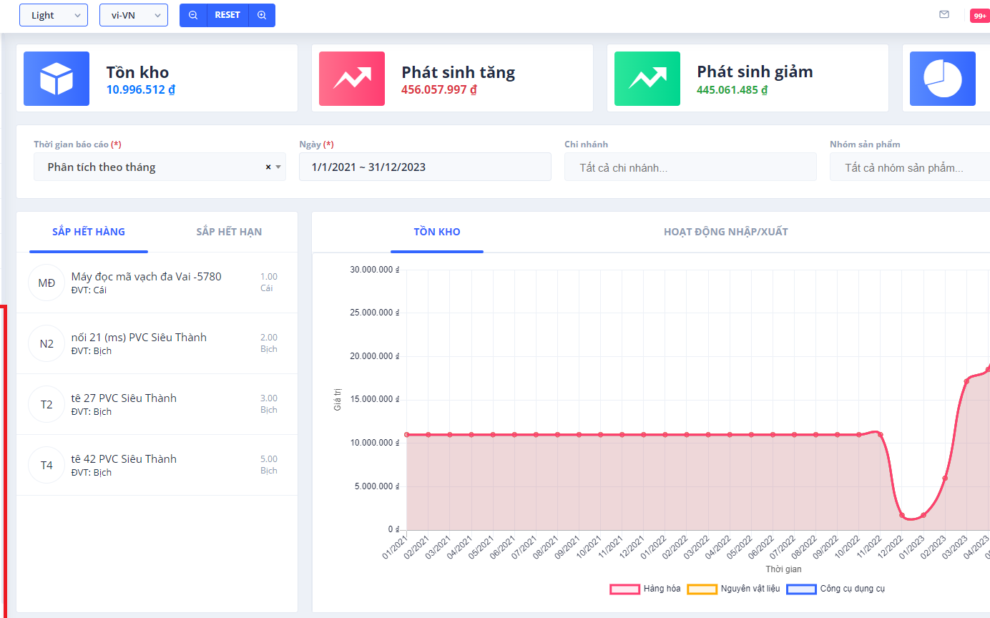Click the Tồn kho box icon
The image size is (990, 618).
click(56, 79)
